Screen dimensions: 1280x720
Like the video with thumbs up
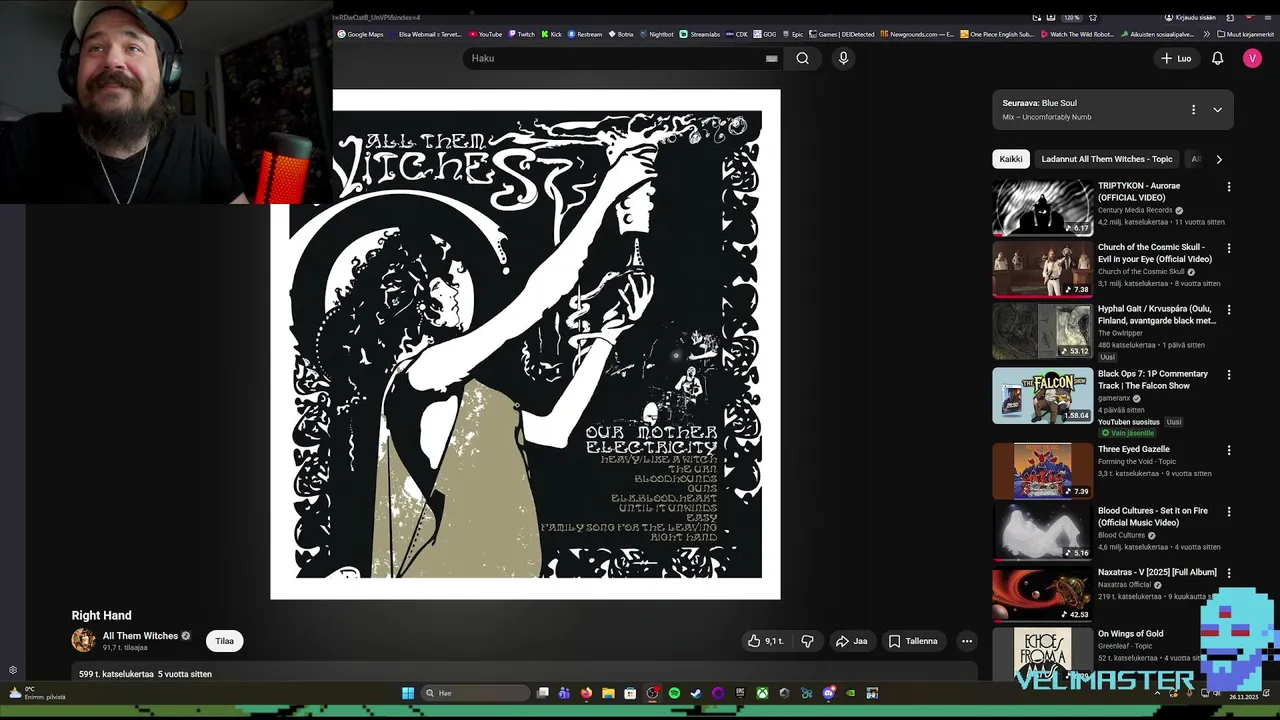(765, 641)
